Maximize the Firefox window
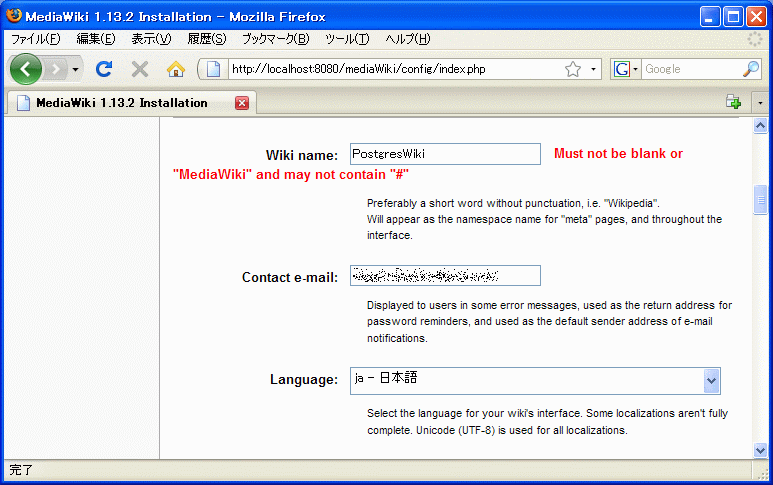The width and height of the screenshot is (773, 485). tap(733, 17)
